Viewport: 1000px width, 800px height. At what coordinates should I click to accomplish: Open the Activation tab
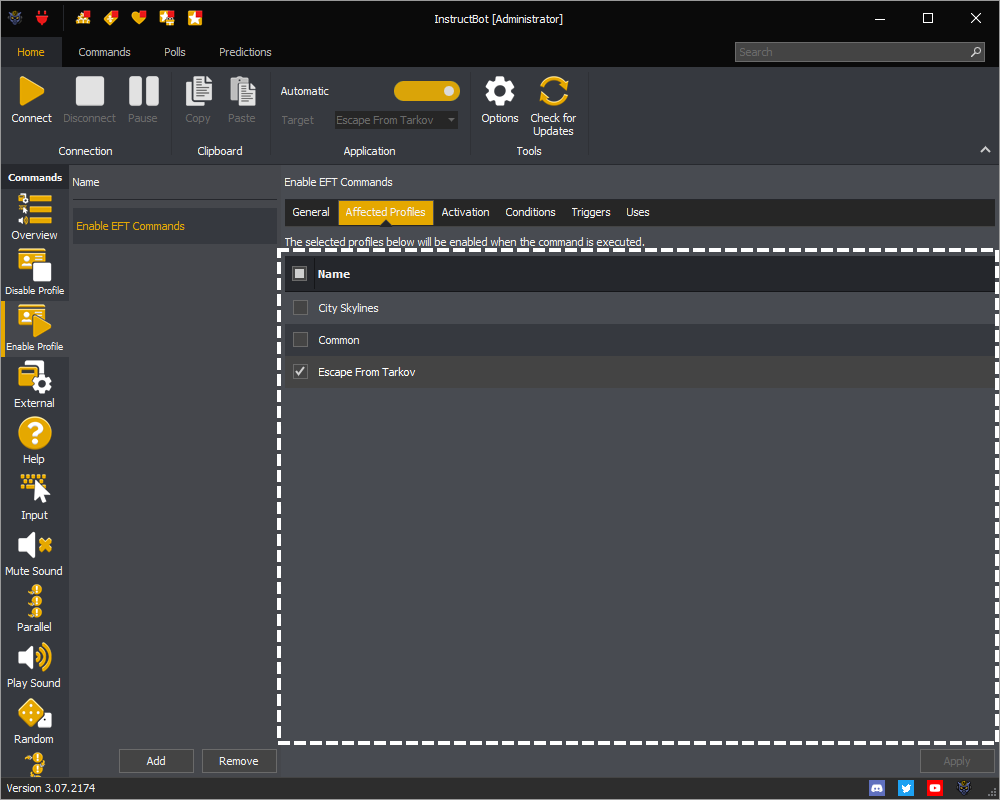click(466, 212)
